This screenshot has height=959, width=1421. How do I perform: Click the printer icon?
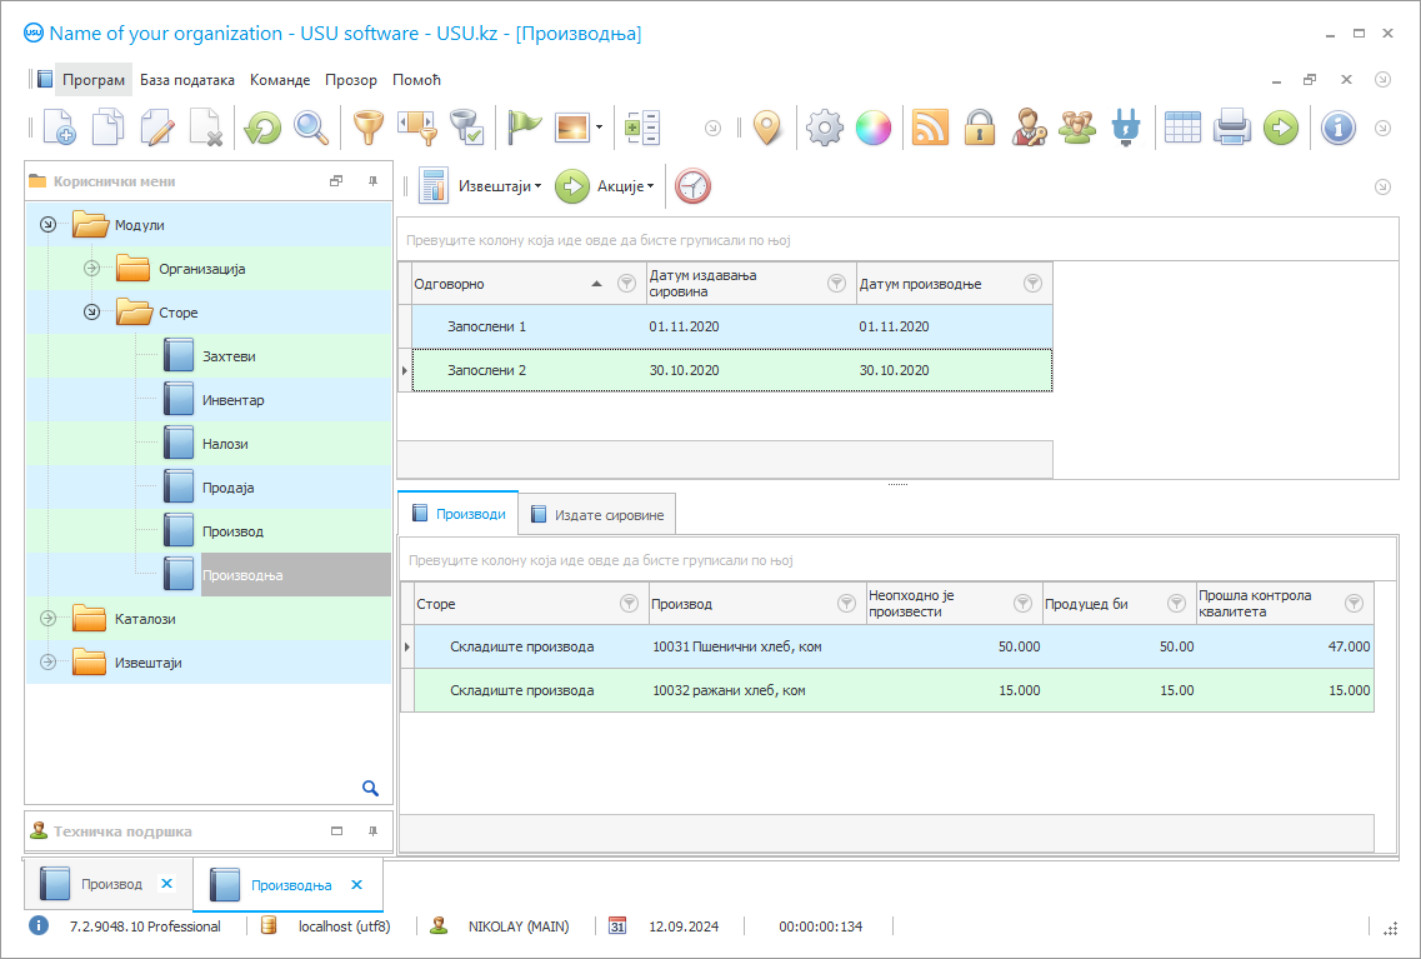pyautogui.click(x=1231, y=127)
